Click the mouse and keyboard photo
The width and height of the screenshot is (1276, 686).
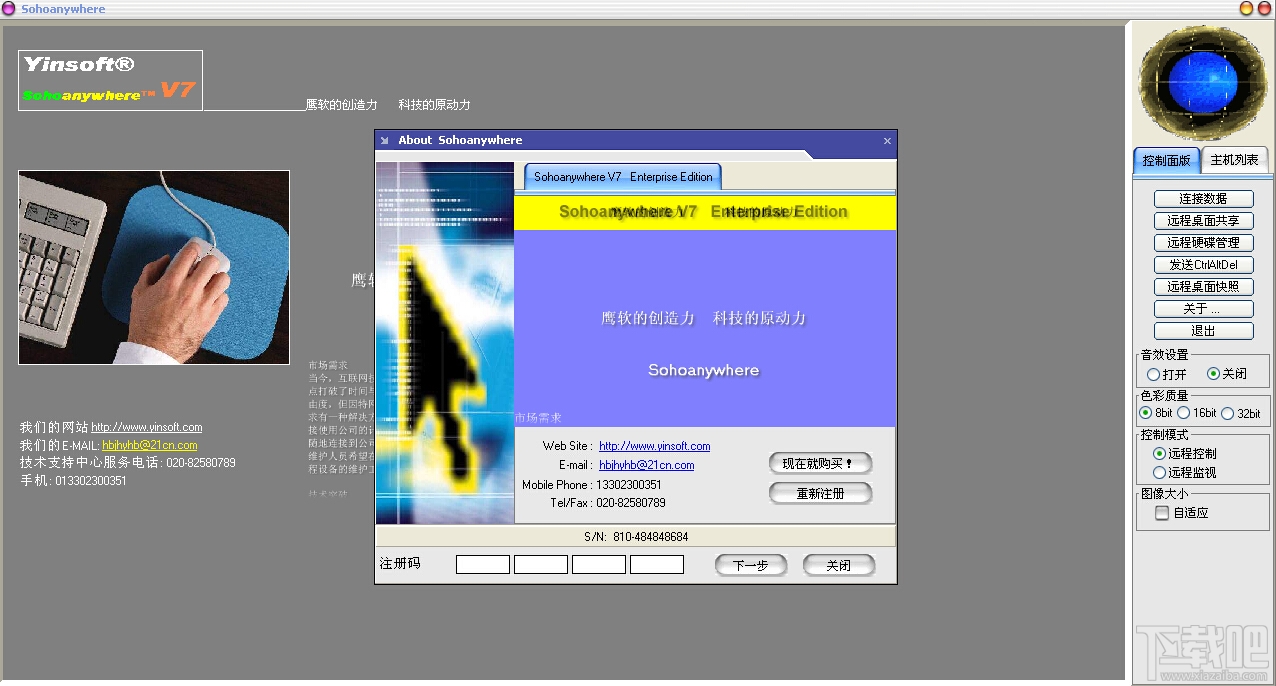pos(154,267)
